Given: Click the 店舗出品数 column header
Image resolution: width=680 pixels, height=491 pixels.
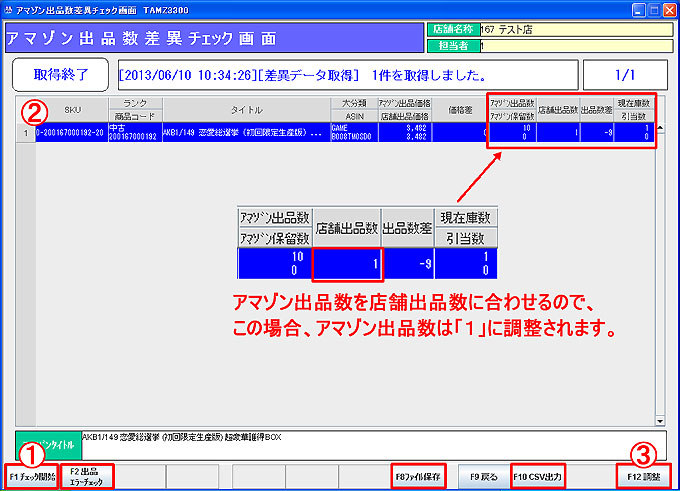Looking at the screenshot, I should coord(557,109).
